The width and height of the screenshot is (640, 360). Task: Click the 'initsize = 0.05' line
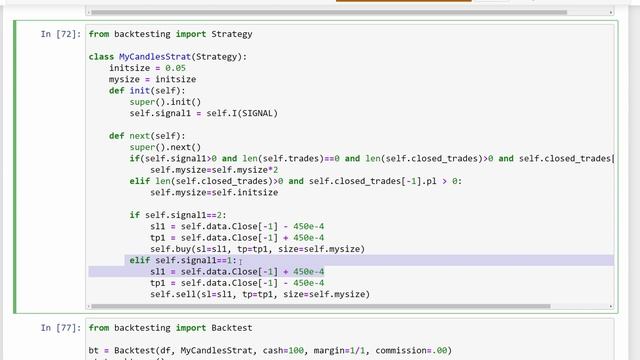click(147, 68)
